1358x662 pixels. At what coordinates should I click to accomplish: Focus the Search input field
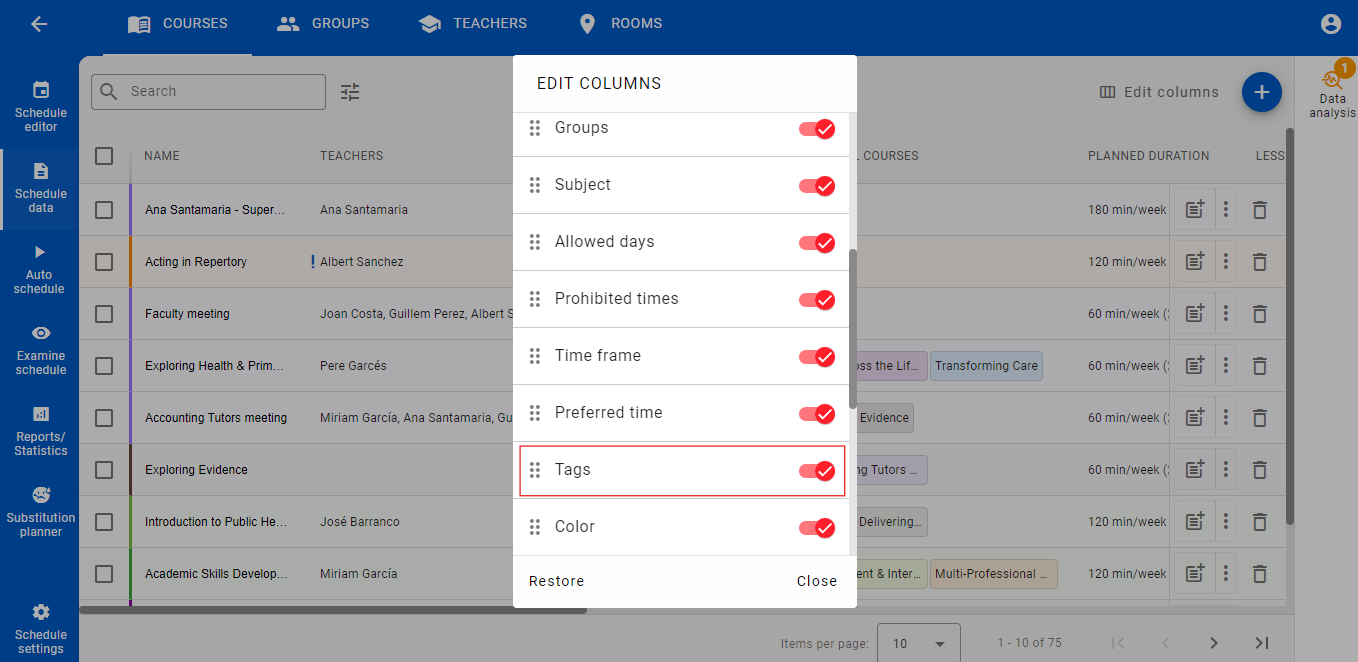pyautogui.click(x=208, y=92)
